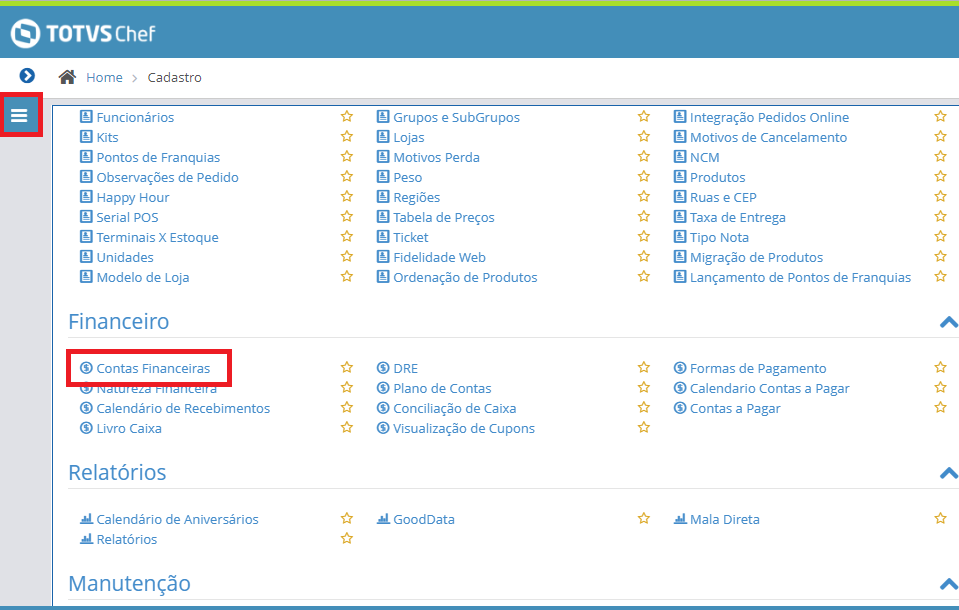Click the Serial POS form icon
959x610 pixels.
click(86, 217)
